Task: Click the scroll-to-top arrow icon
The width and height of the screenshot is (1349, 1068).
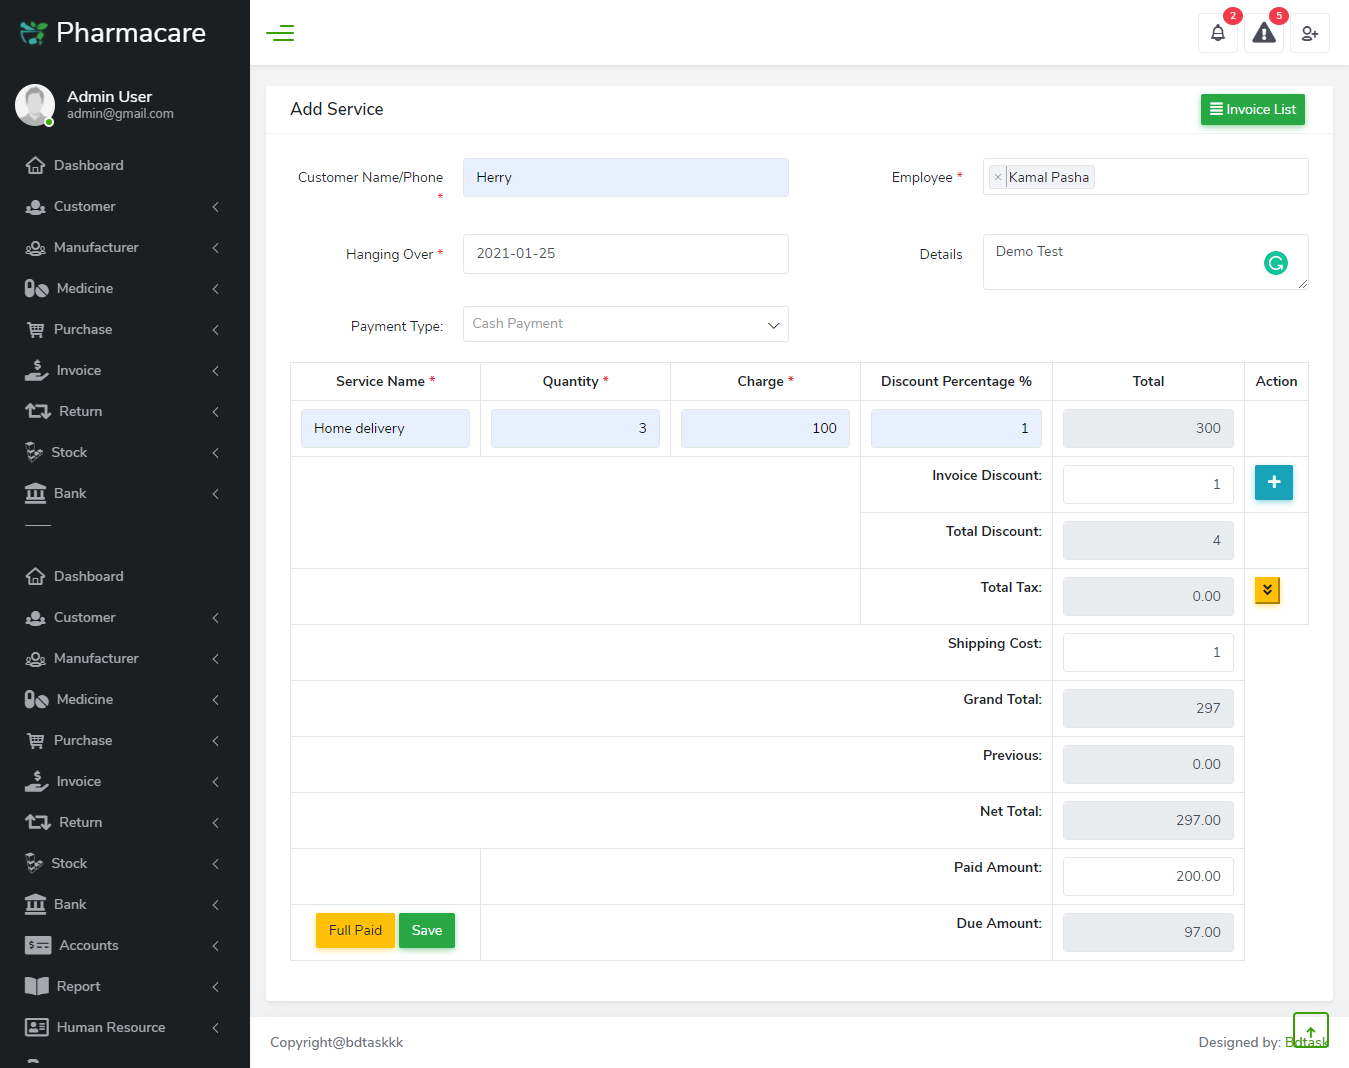Action: (1310, 1029)
